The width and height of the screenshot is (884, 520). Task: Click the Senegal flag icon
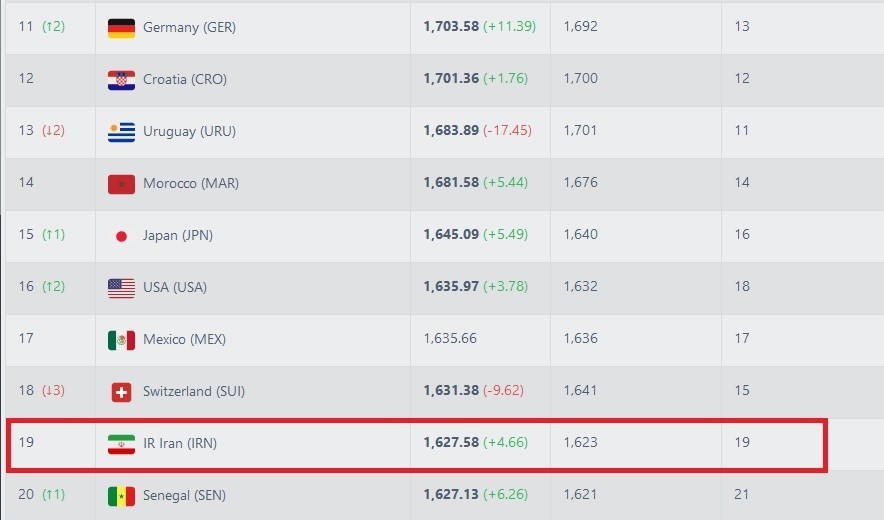tap(121, 496)
